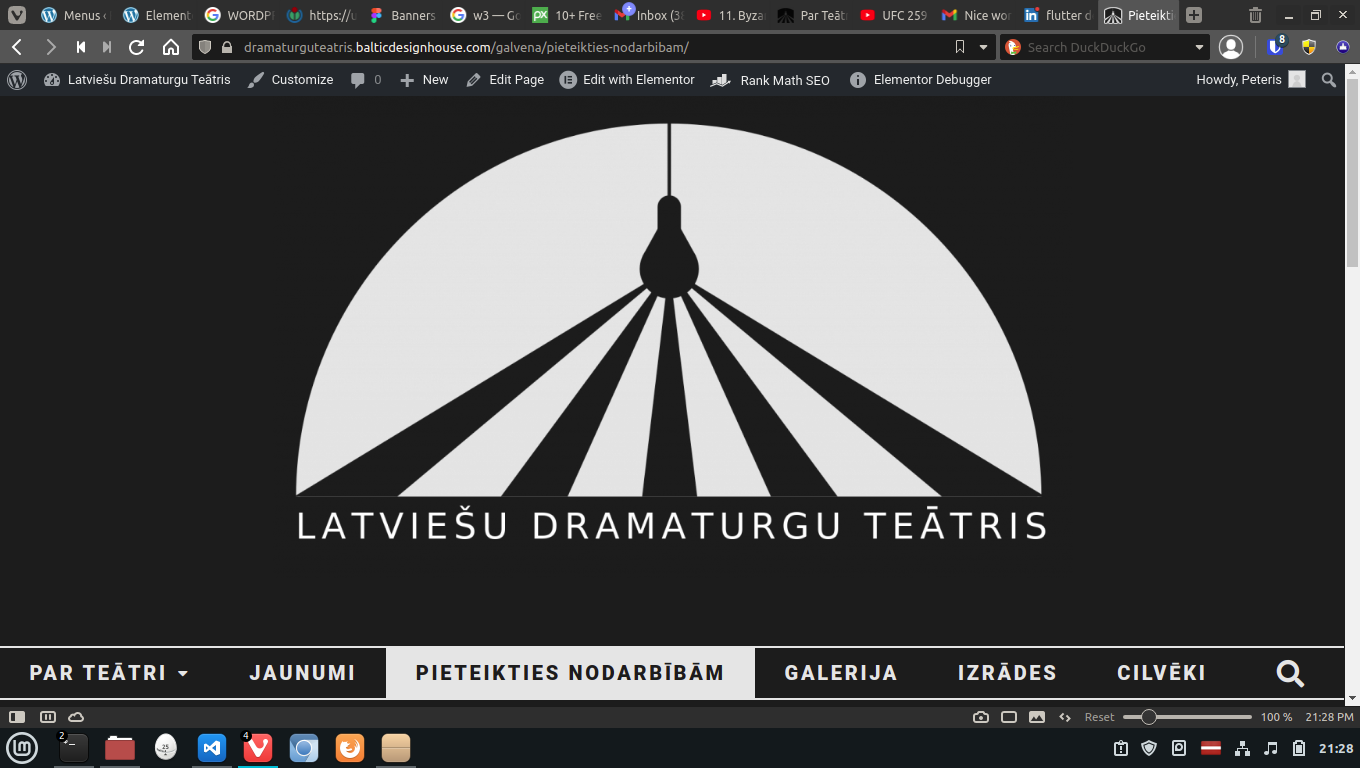Open Howdy, Peteris account menu

(x=1251, y=80)
